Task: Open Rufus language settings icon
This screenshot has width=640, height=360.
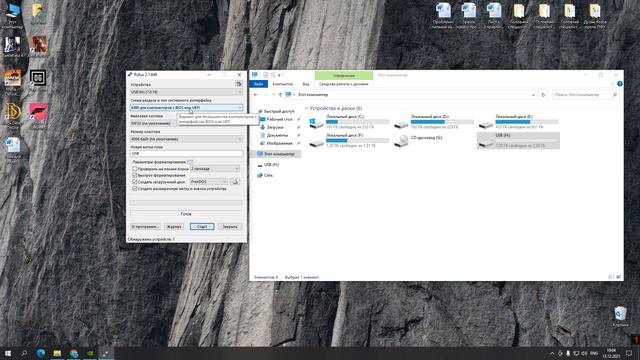Action: pos(238,84)
